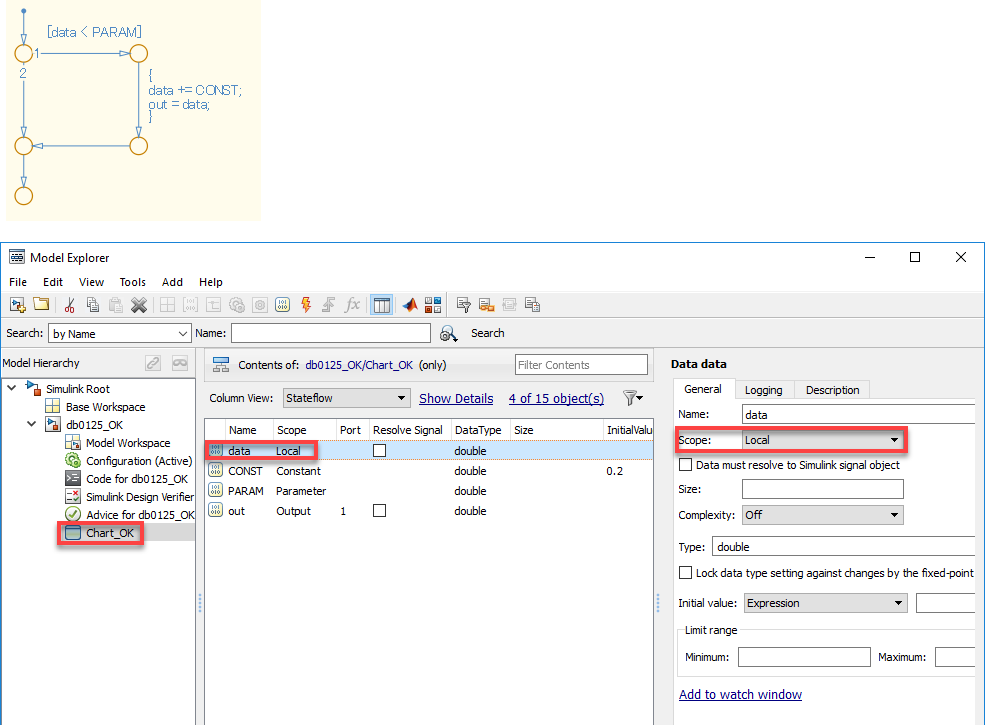Select Model Workspace in the hierarchy tree

tap(127, 443)
